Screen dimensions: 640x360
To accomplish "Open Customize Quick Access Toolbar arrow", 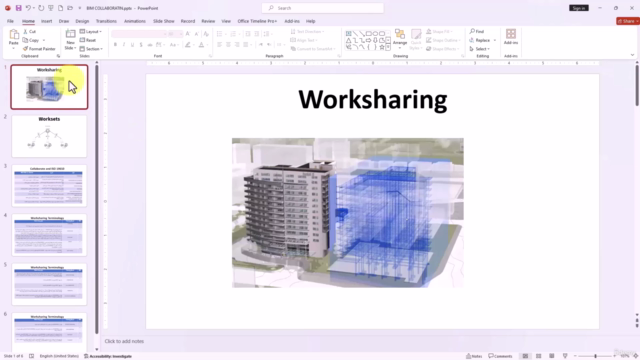I will (80, 8).
